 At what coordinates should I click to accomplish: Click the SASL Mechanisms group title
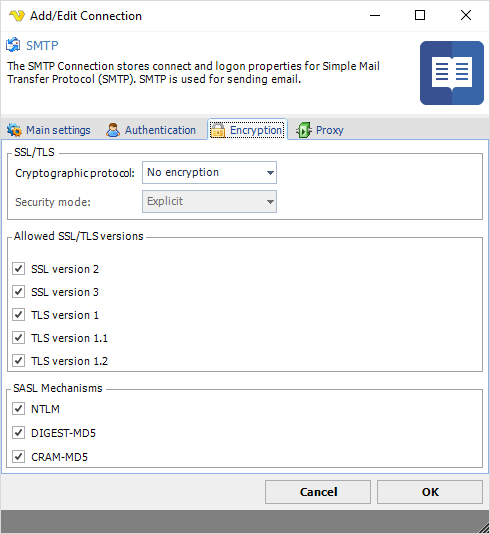point(58,388)
